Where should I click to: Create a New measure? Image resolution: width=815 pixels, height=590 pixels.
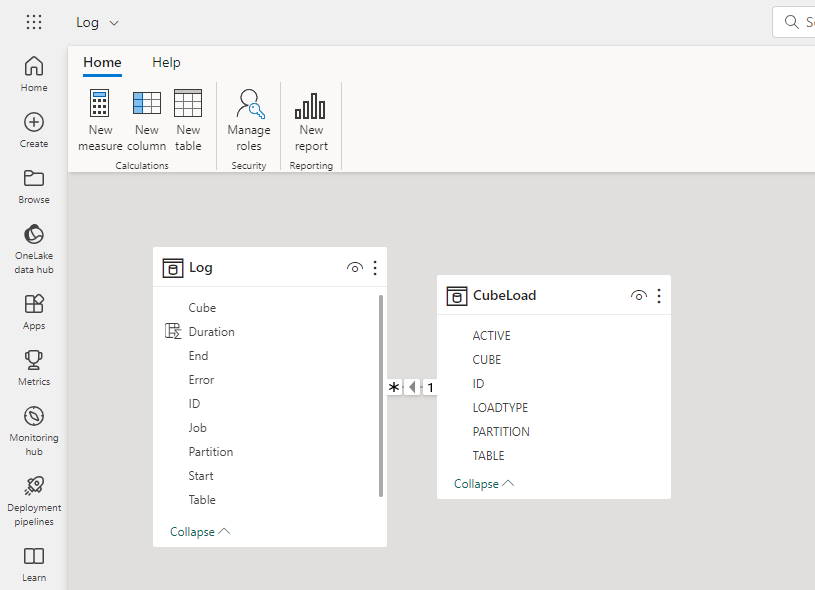coord(100,120)
